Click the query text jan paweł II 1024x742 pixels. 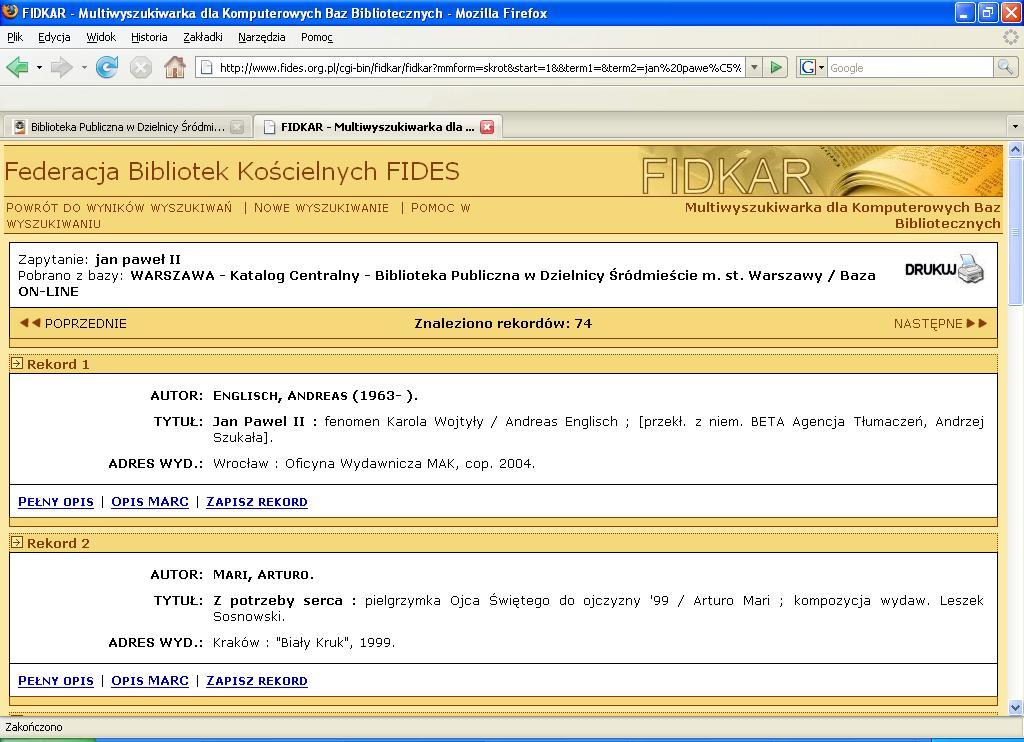(138, 259)
